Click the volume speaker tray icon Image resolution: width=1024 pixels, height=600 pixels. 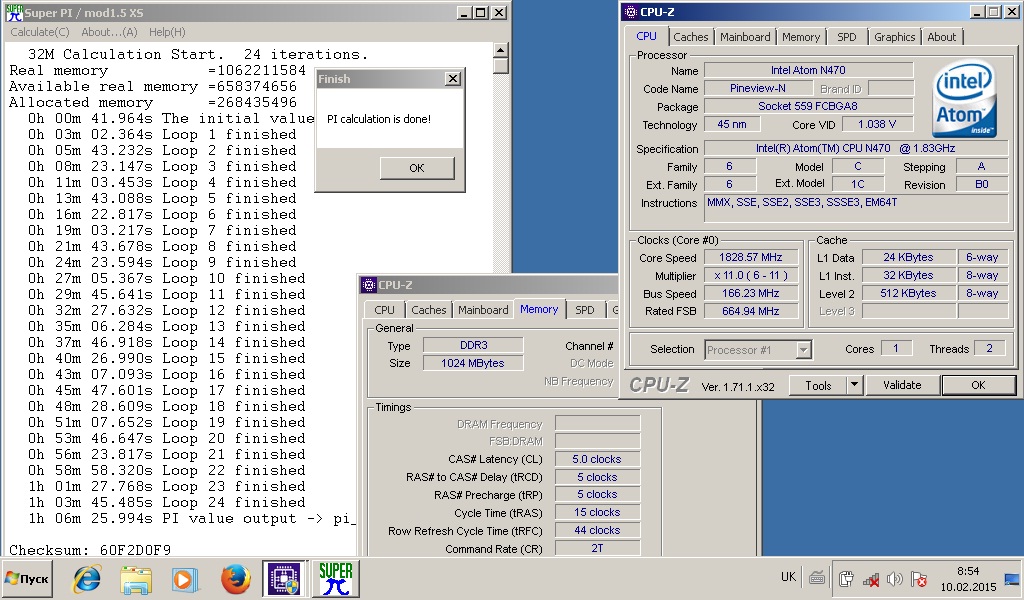pyautogui.click(x=895, y=578)
